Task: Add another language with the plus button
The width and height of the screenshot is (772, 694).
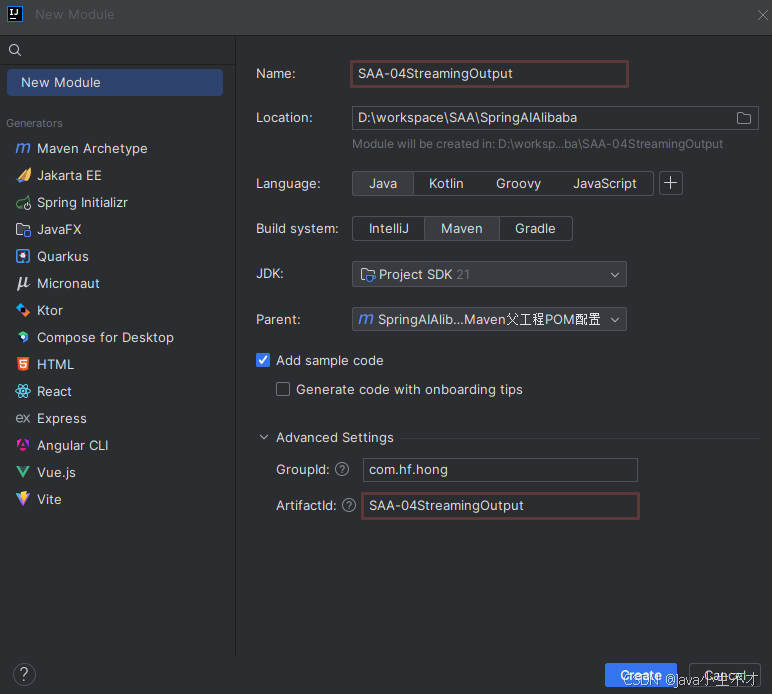Action: pyautogui.click(x=671, y=183)
